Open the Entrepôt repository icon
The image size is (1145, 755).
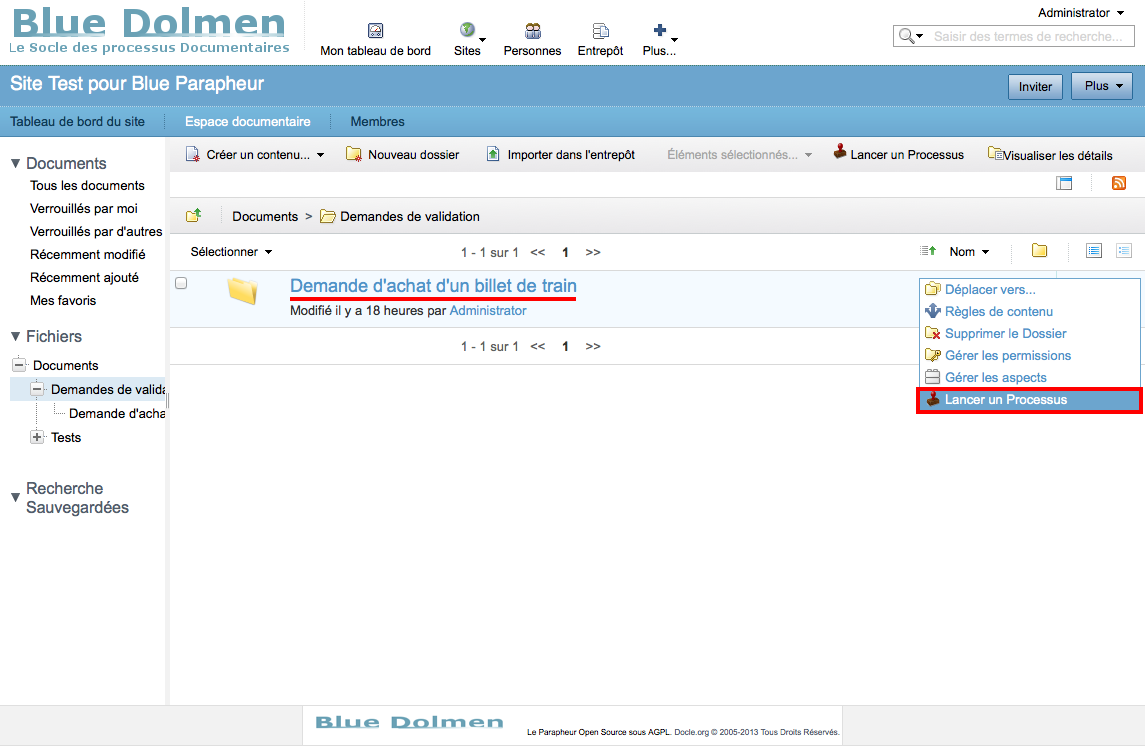click(x=600, y=40)
